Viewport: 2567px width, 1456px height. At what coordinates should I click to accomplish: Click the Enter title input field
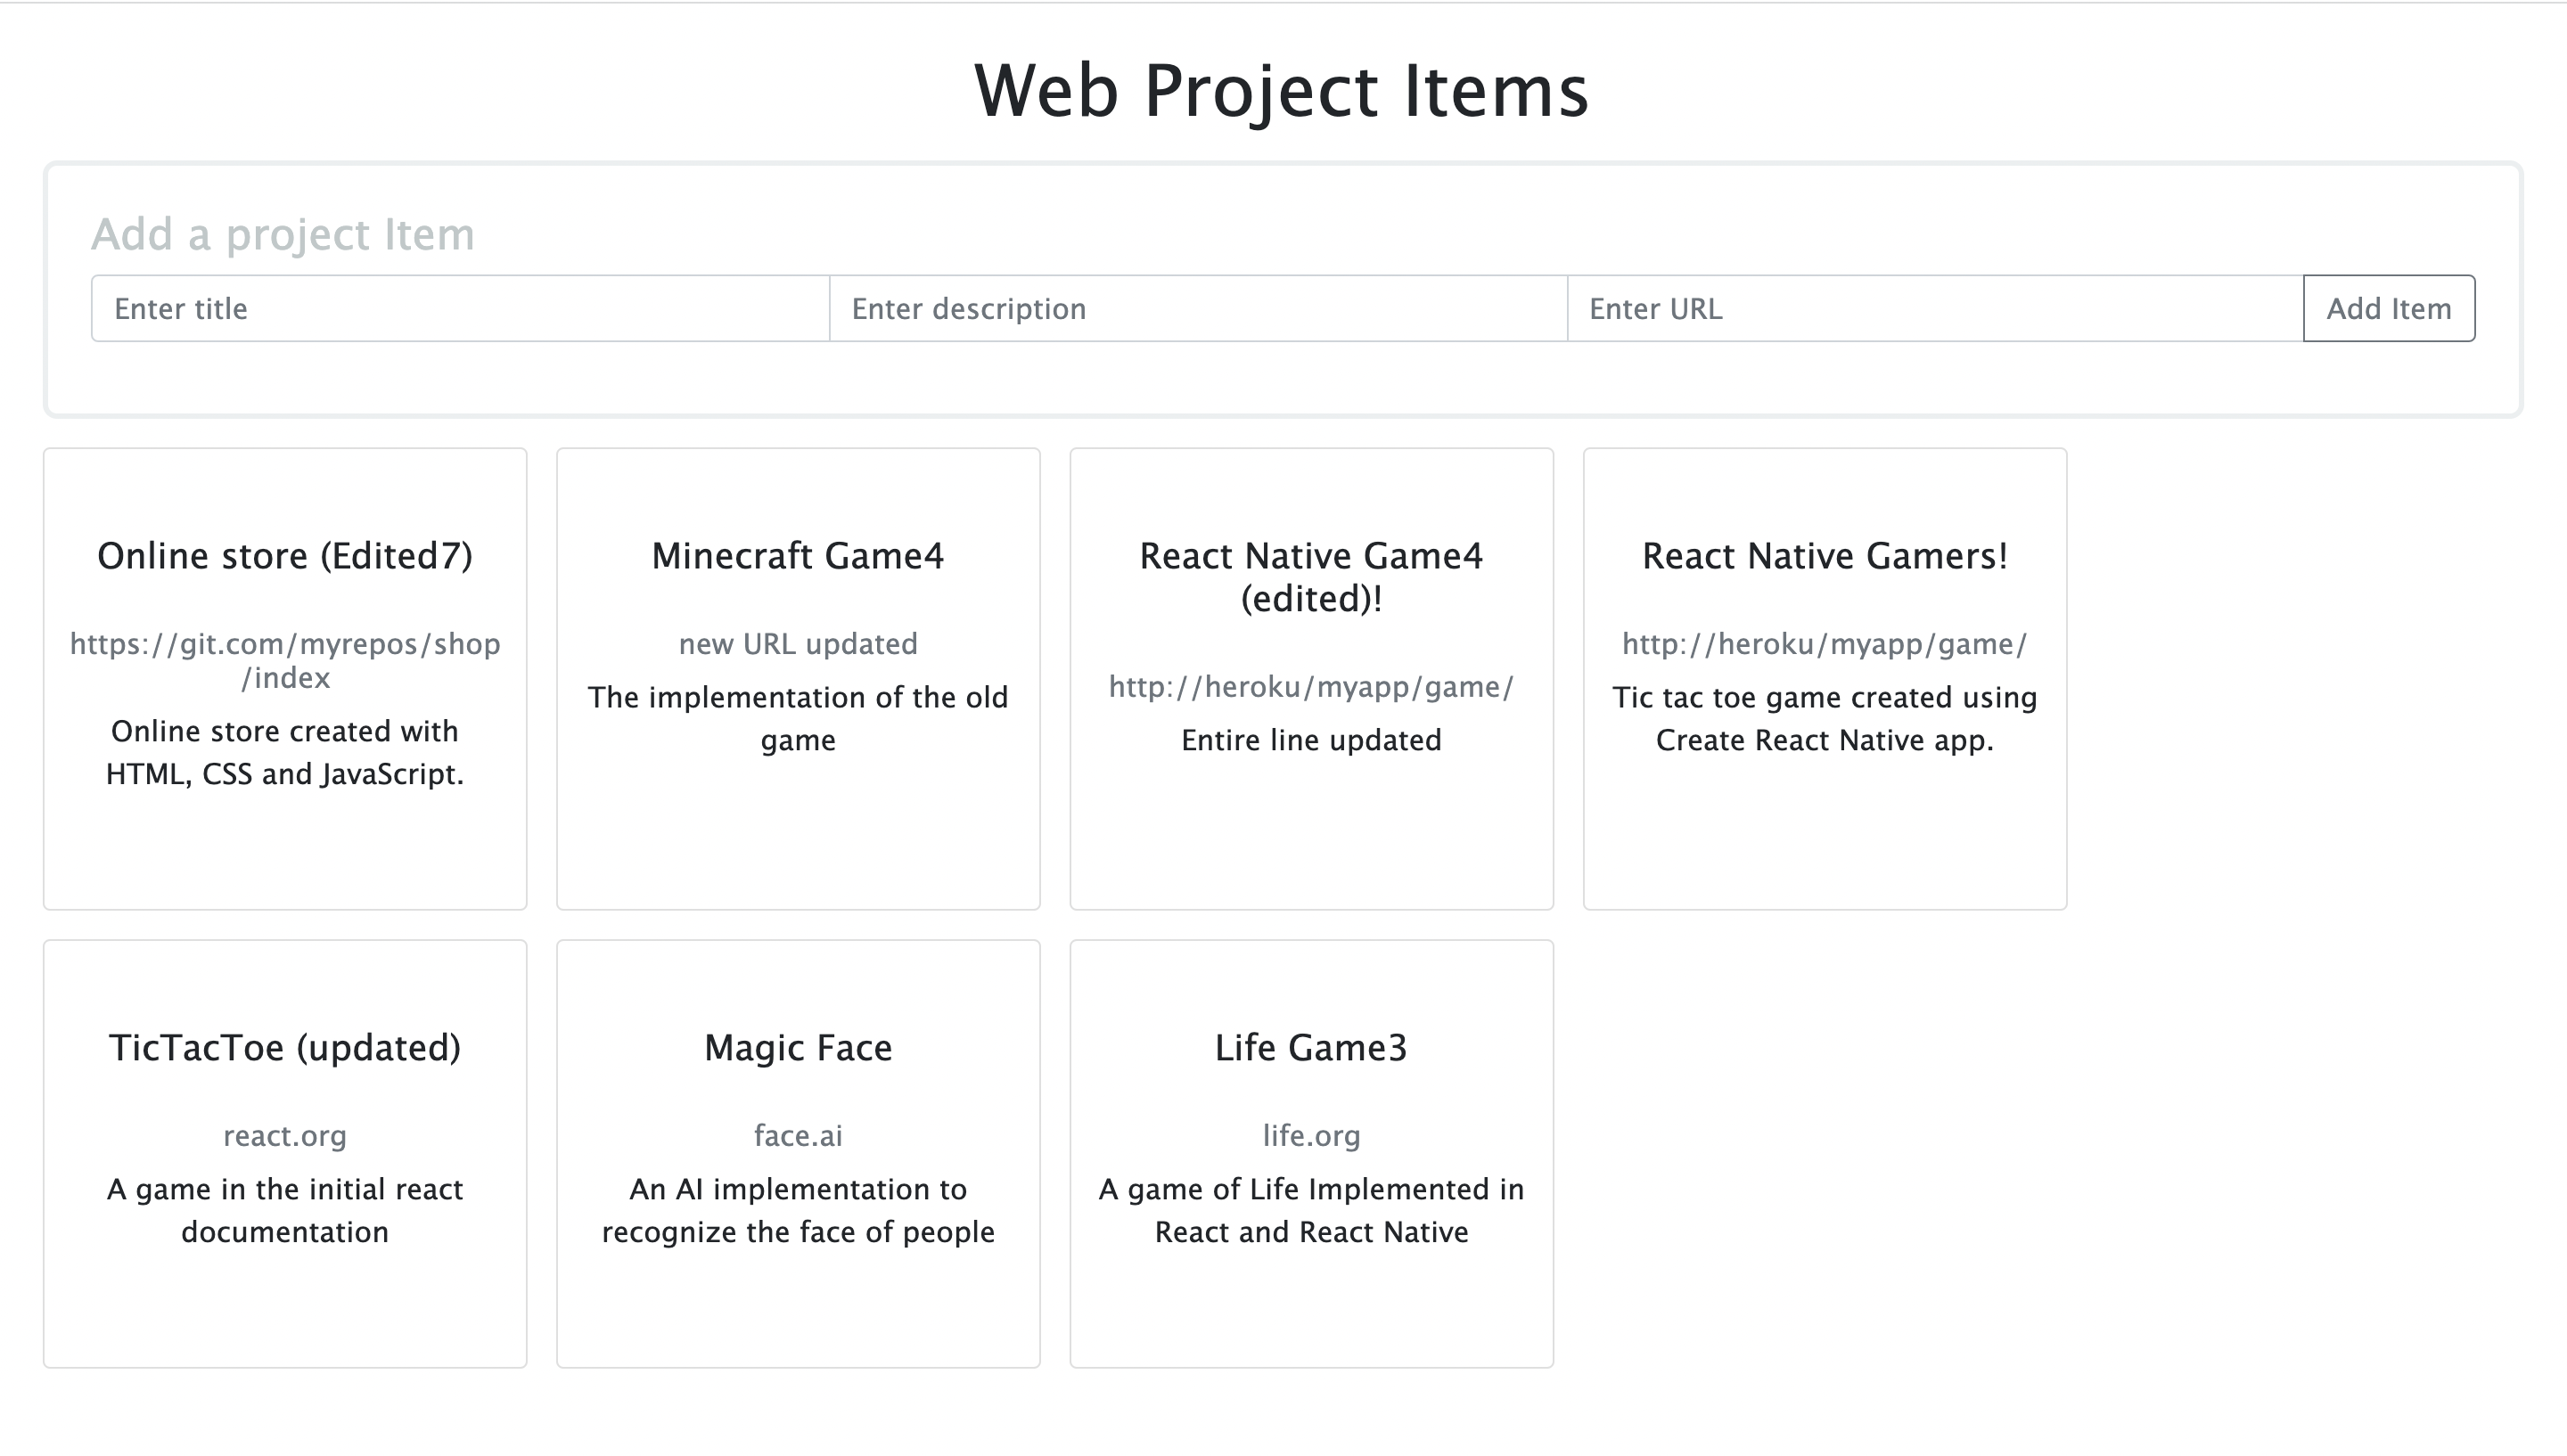pos(460,308)
